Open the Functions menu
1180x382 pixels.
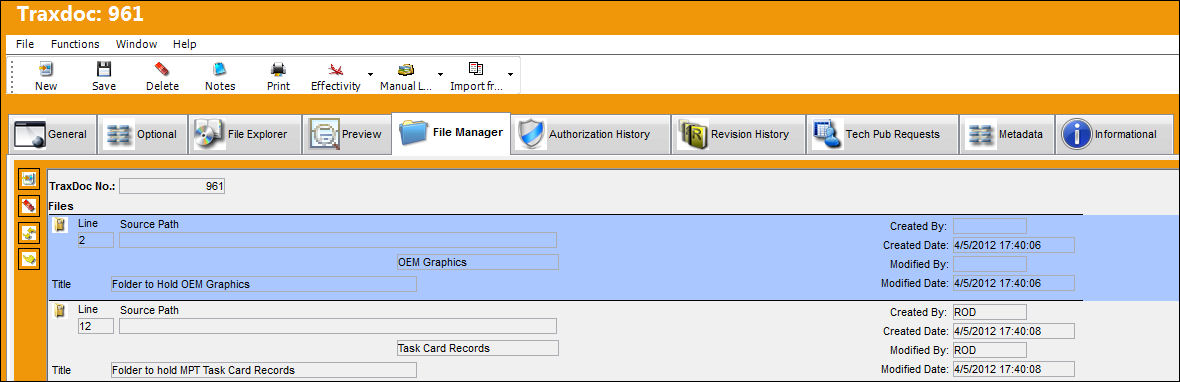pos(75,44)
